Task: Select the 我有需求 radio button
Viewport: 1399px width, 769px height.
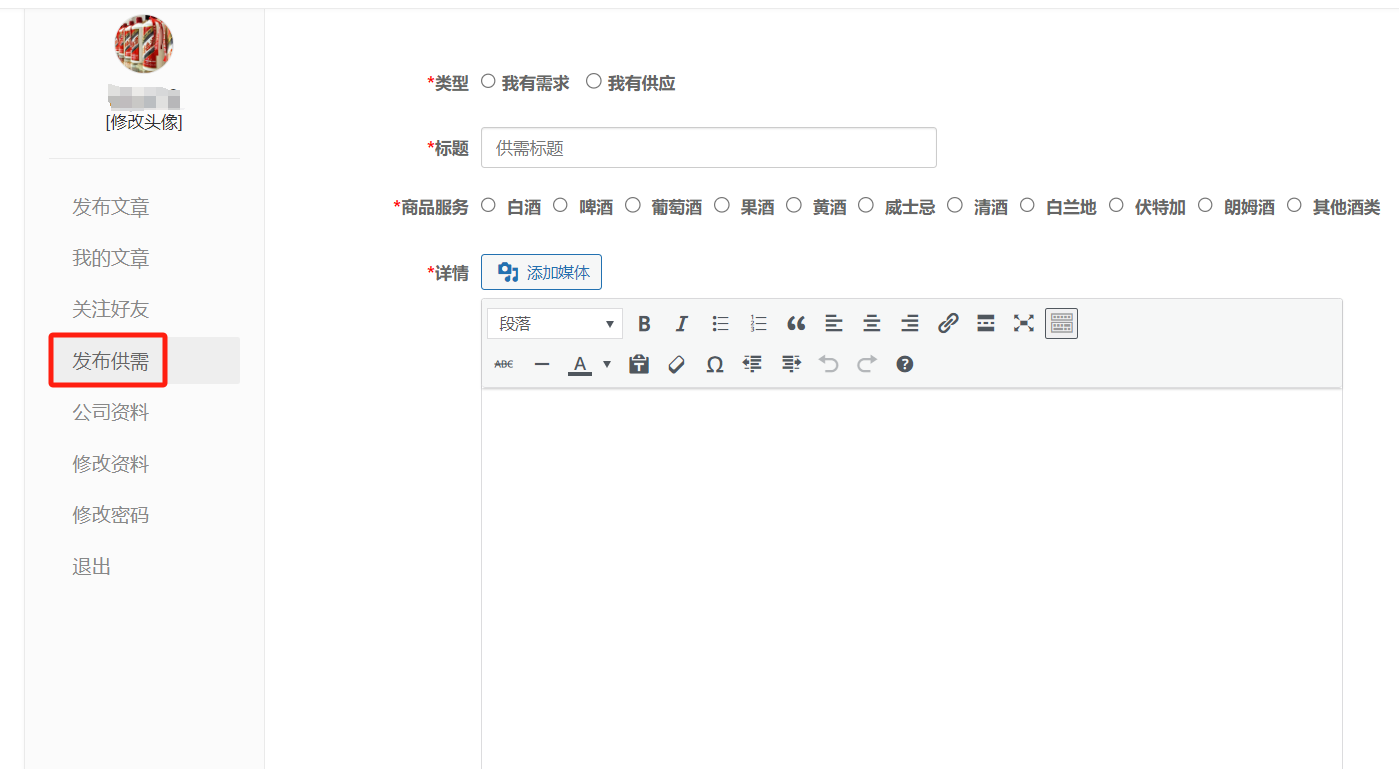Action: 488,82
